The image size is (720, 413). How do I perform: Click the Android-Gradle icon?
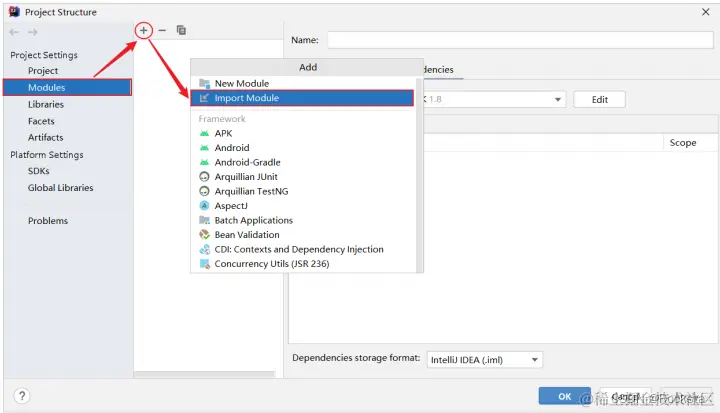click(204, 162)
